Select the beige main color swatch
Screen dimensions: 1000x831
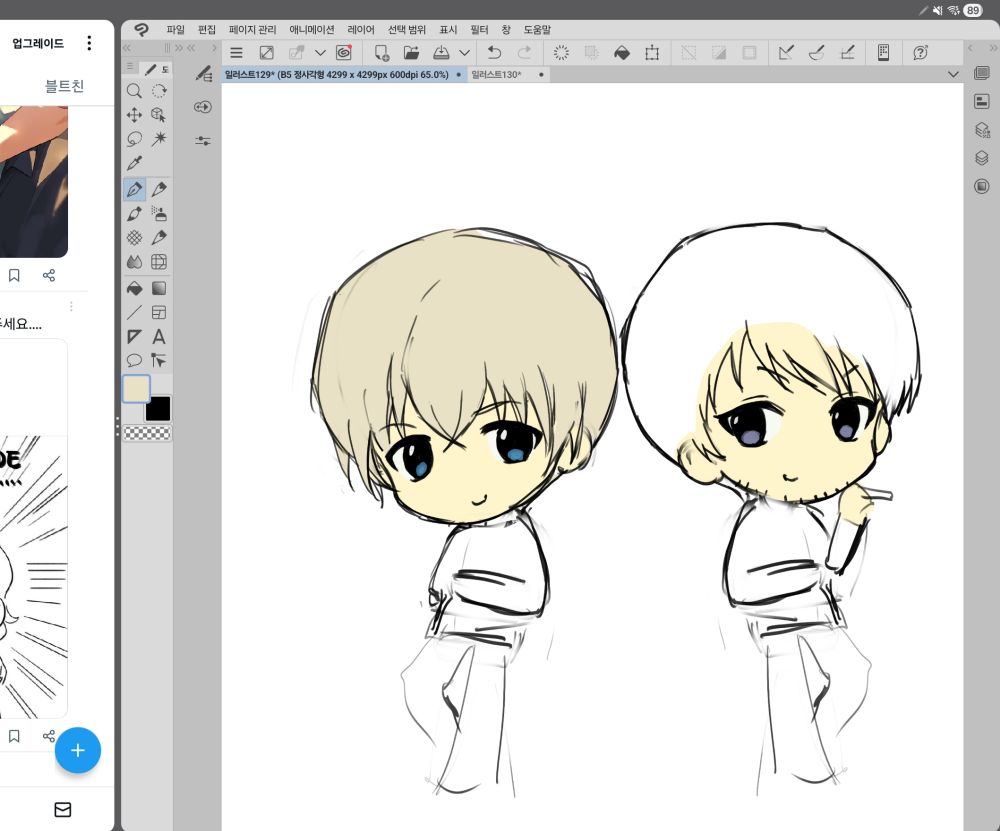pos(136,389)
